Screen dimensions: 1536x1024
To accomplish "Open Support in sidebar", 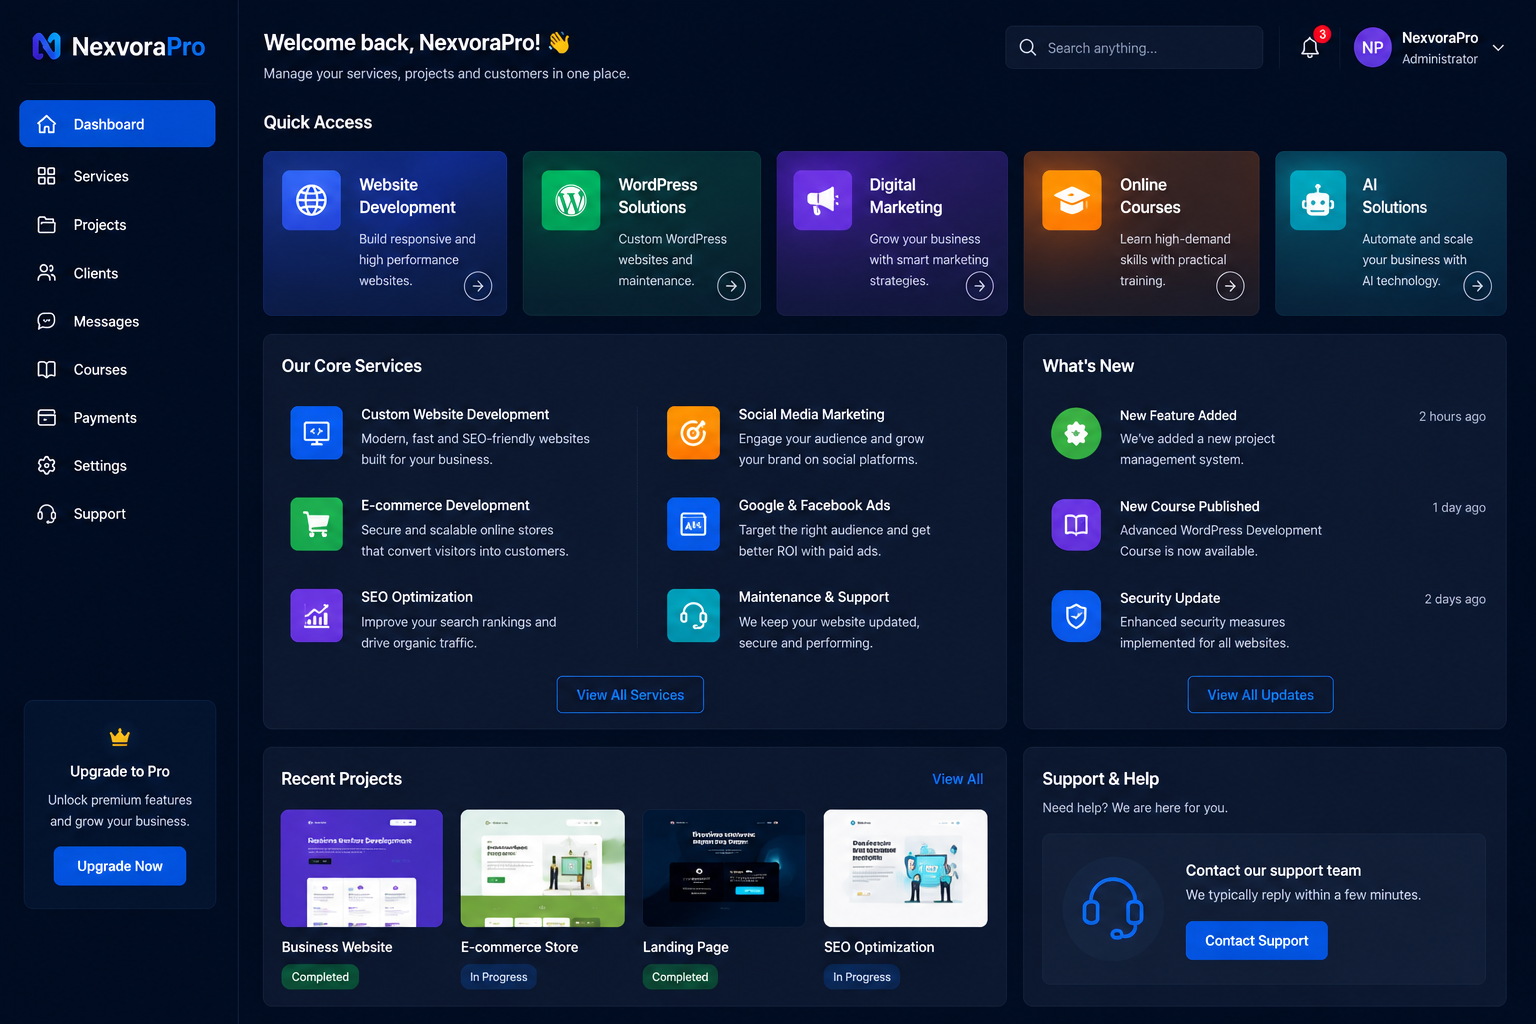I will [x=117, y=514].
